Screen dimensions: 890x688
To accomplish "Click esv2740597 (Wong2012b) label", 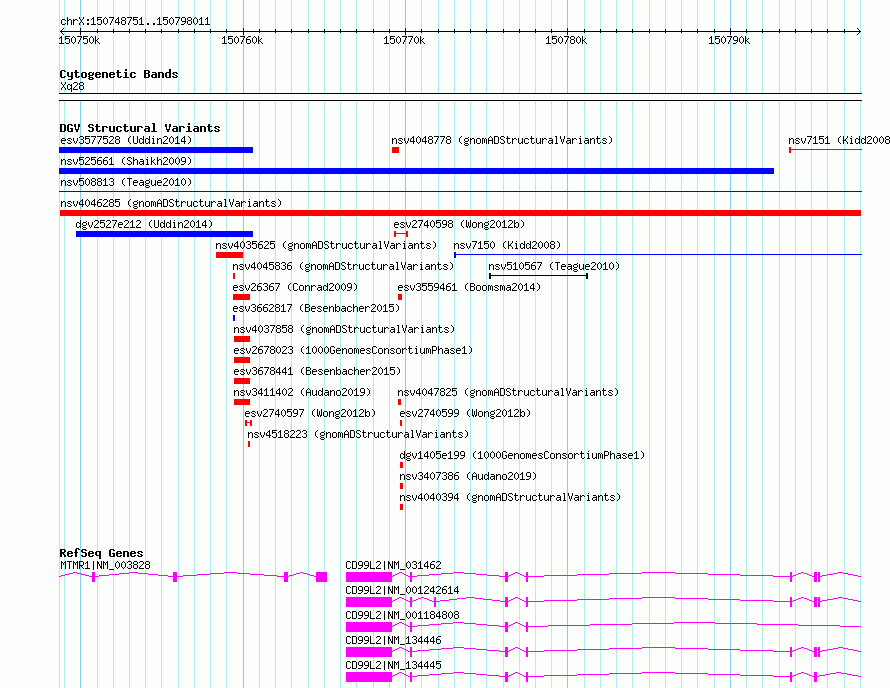I will pyautogui.click(x=310, y=413).
